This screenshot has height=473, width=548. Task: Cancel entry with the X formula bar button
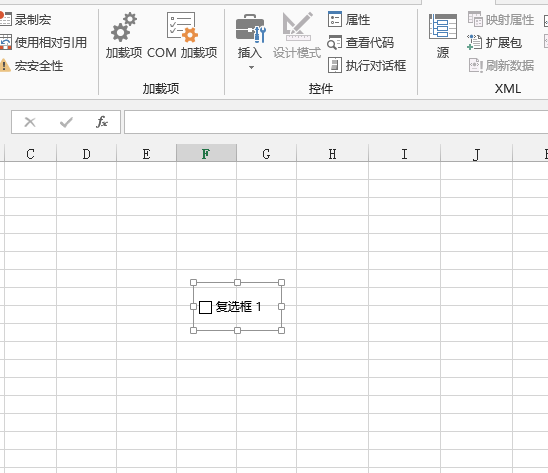pyautogui.click(x=30, y=122)
